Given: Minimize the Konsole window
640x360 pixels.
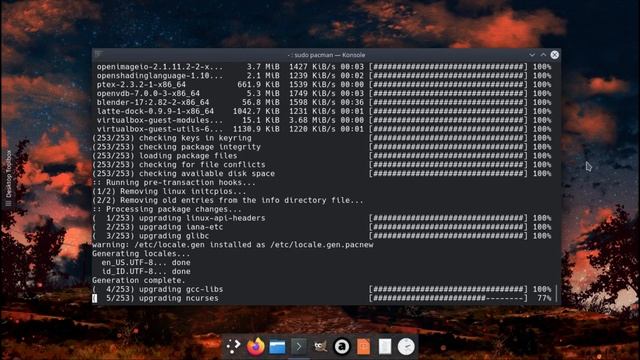Looking at the screenshot, I should tap(532, 55).
